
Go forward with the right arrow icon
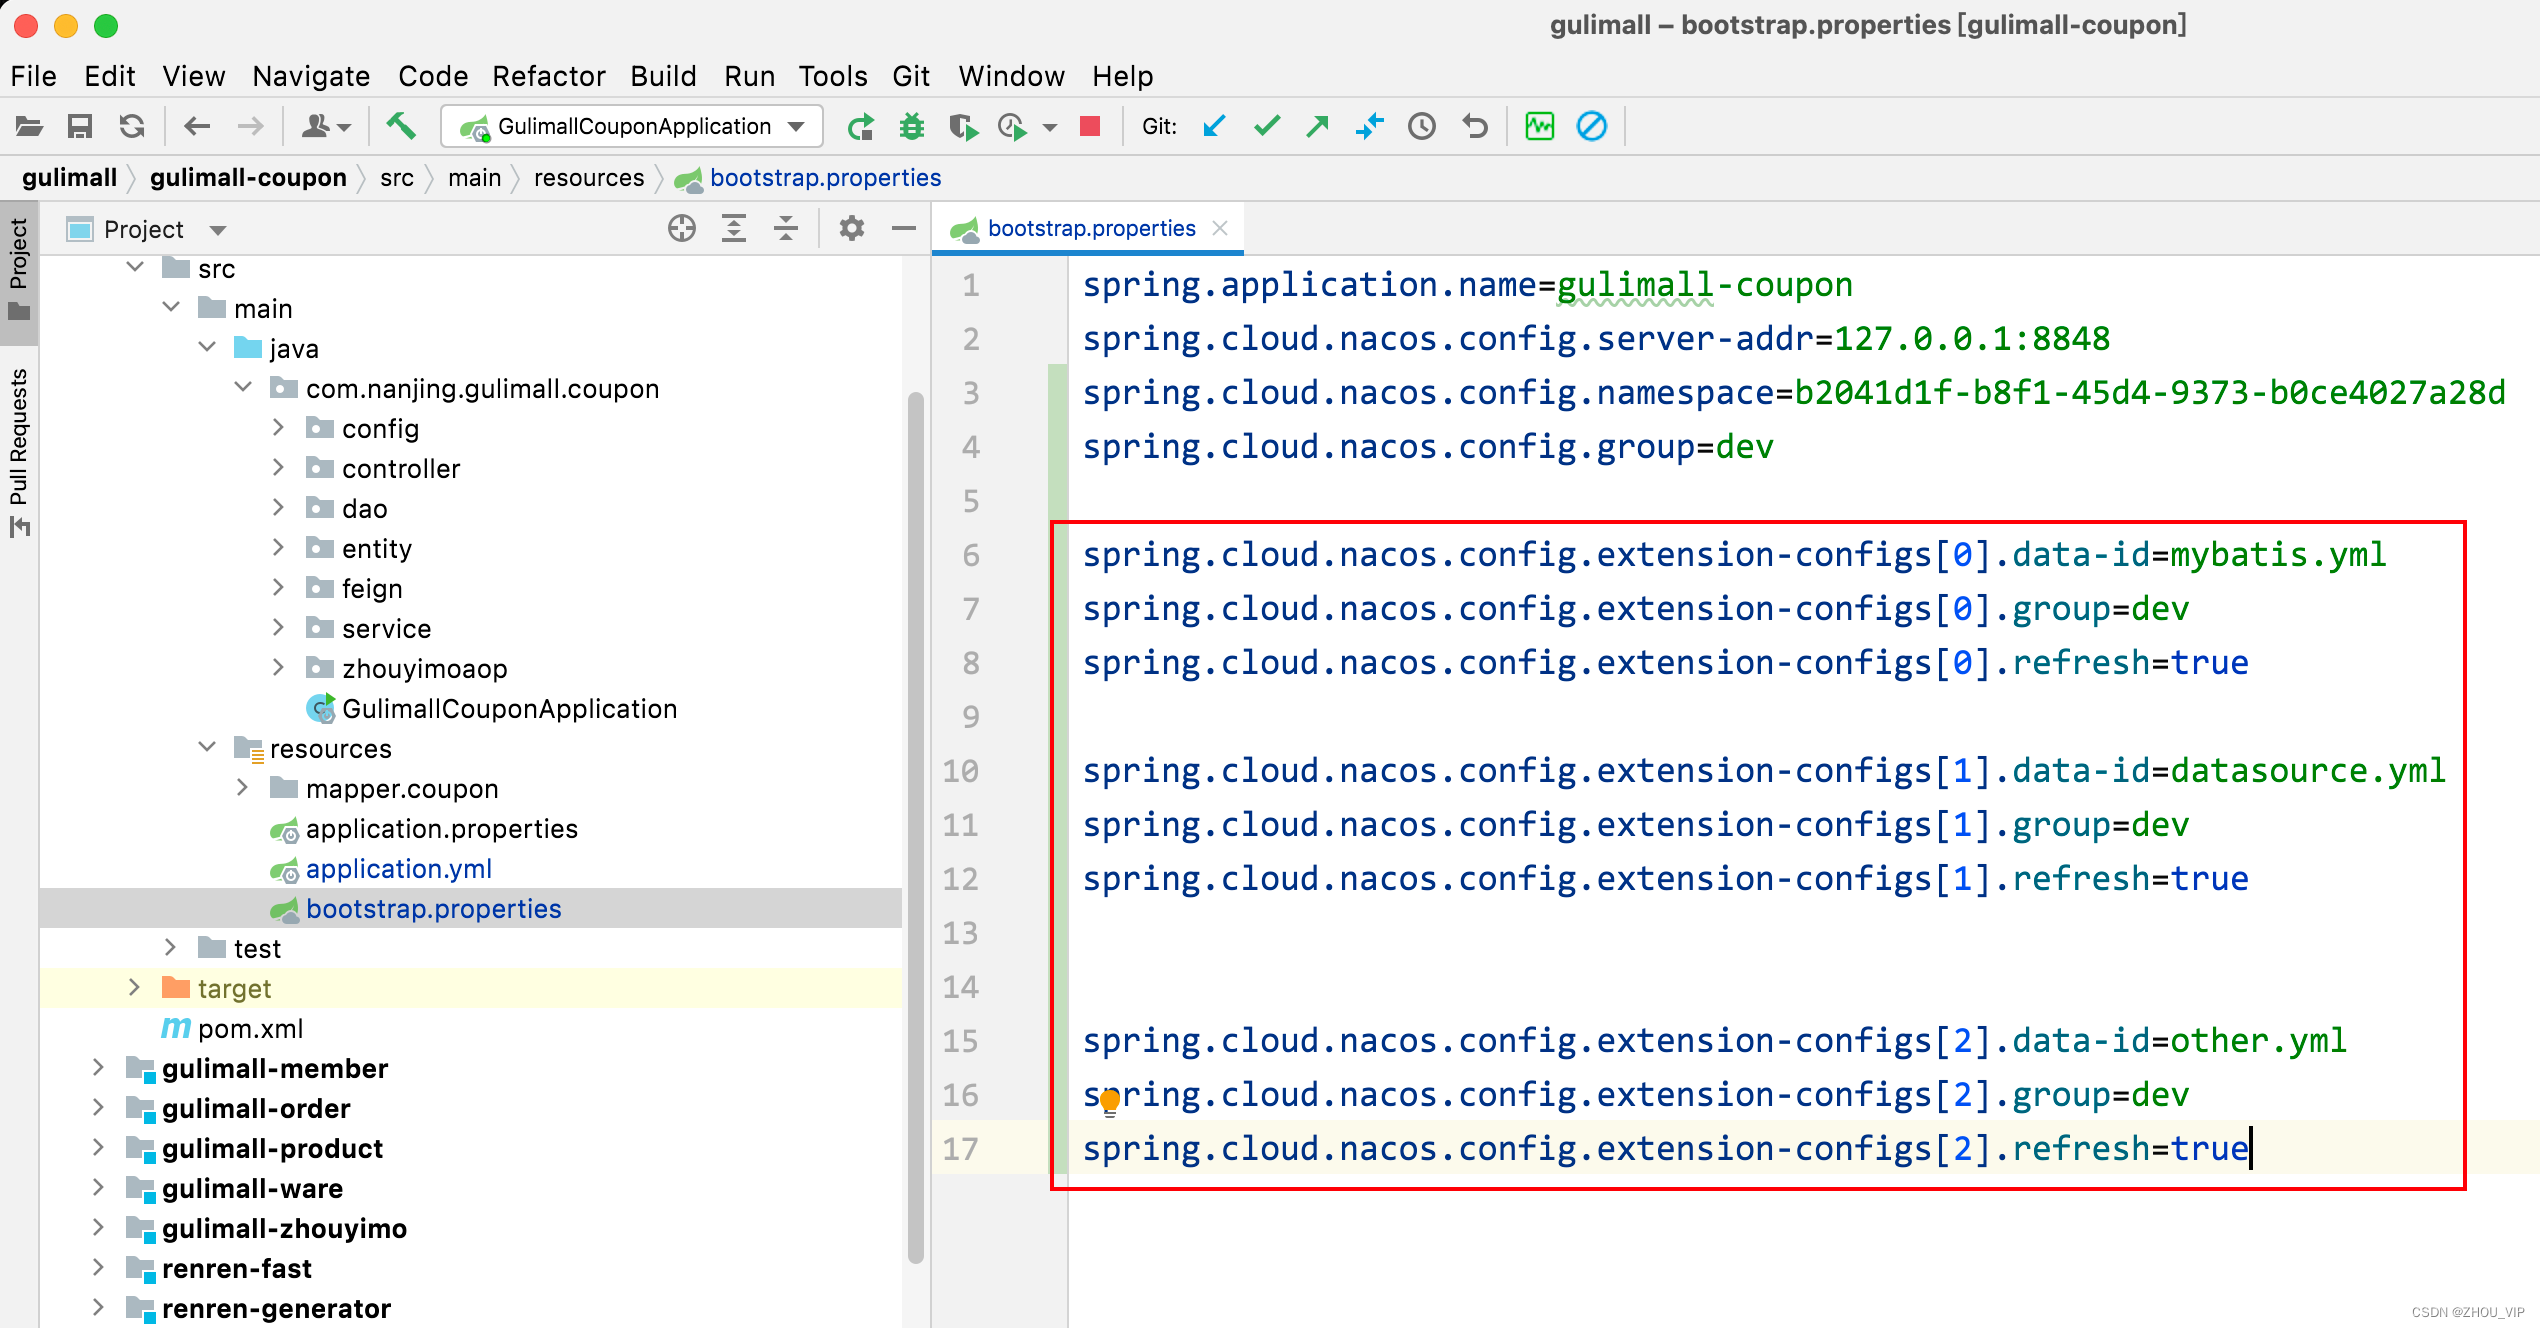point(250,126)
